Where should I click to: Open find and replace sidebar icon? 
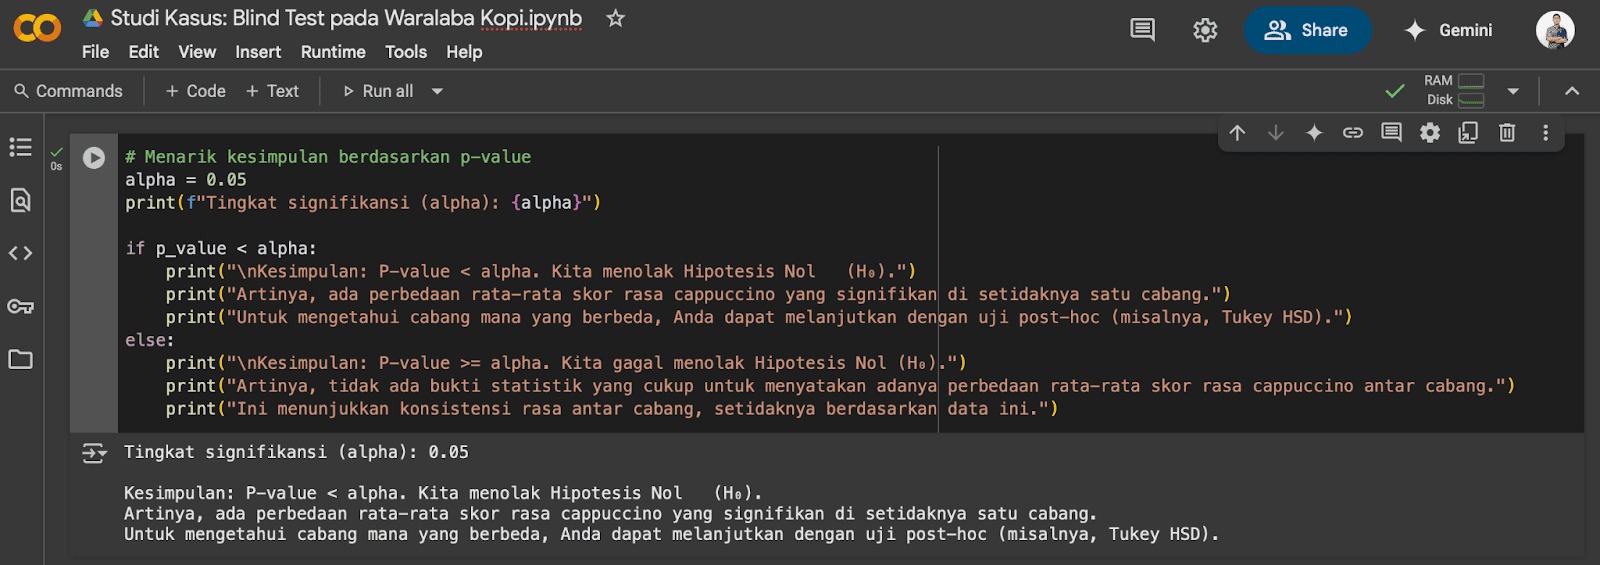[x=20, y=200]
